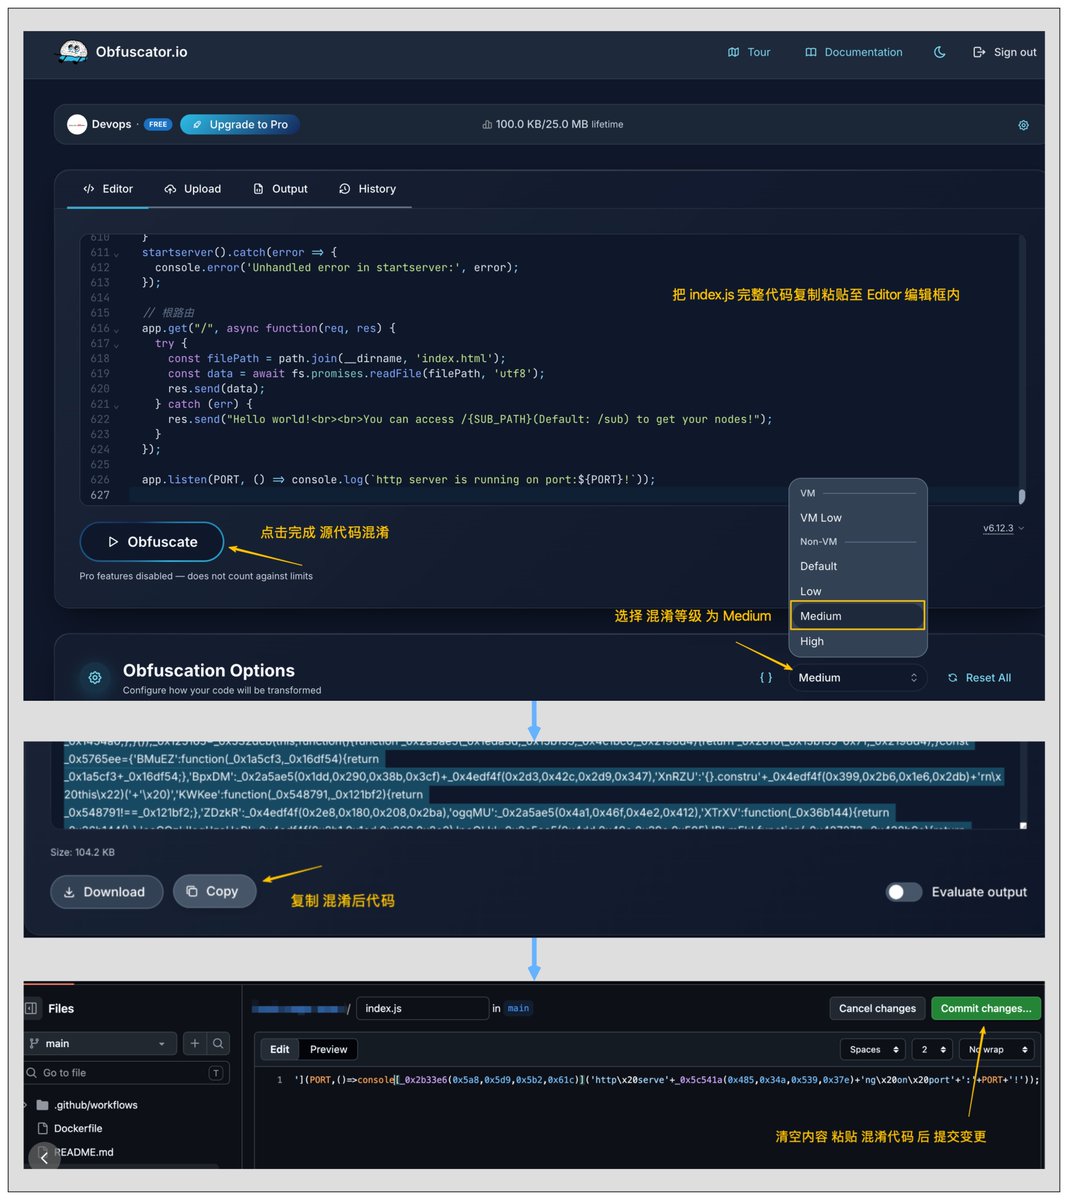
Task: Open the Spaces indent mode dropdown
Action: 873,1049
